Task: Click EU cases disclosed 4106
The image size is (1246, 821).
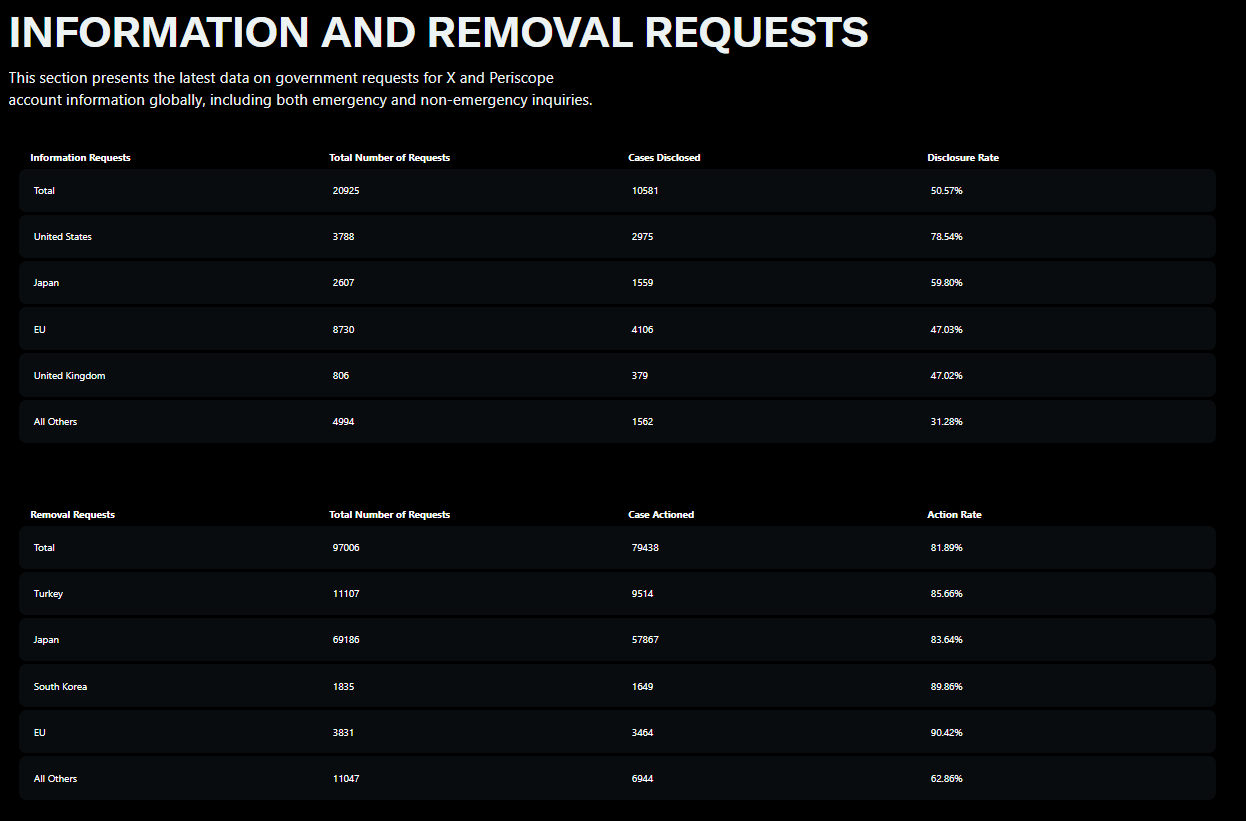Action: (642, 329)
